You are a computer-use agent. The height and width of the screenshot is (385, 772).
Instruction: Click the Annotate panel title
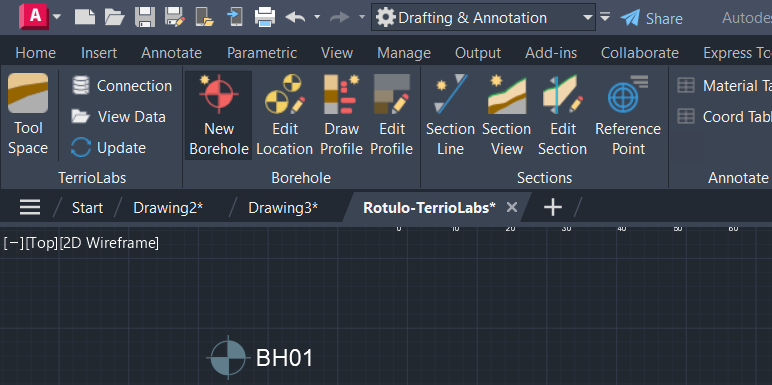[x=738, y=178]
